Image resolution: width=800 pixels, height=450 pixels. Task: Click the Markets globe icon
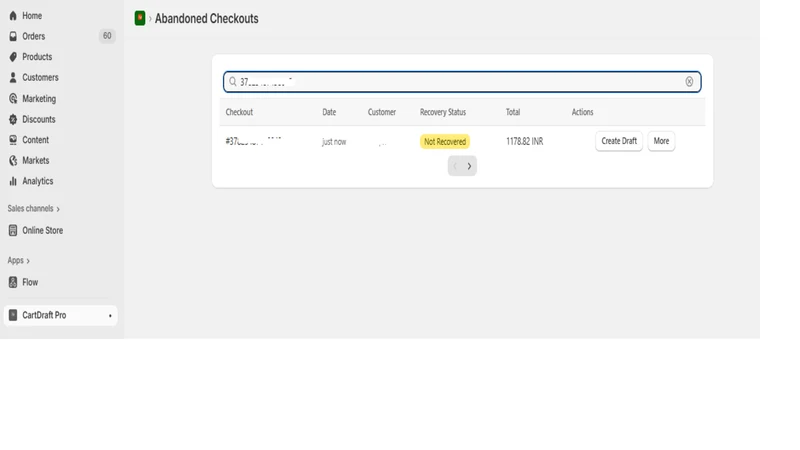(x=13, y=161)
